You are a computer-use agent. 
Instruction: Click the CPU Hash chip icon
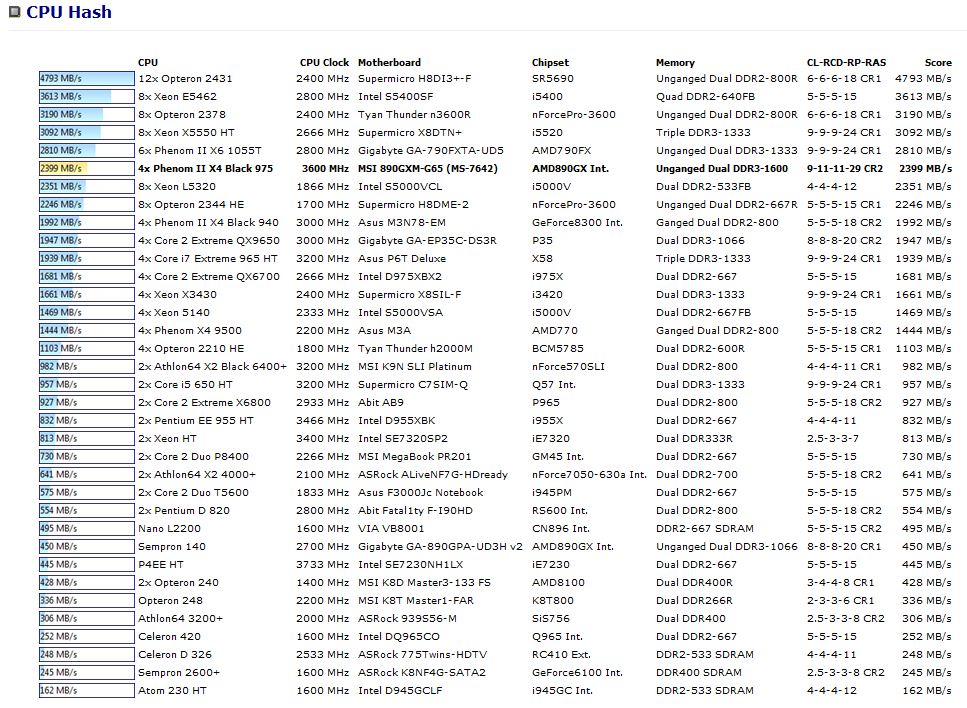(x=14, y=13)
